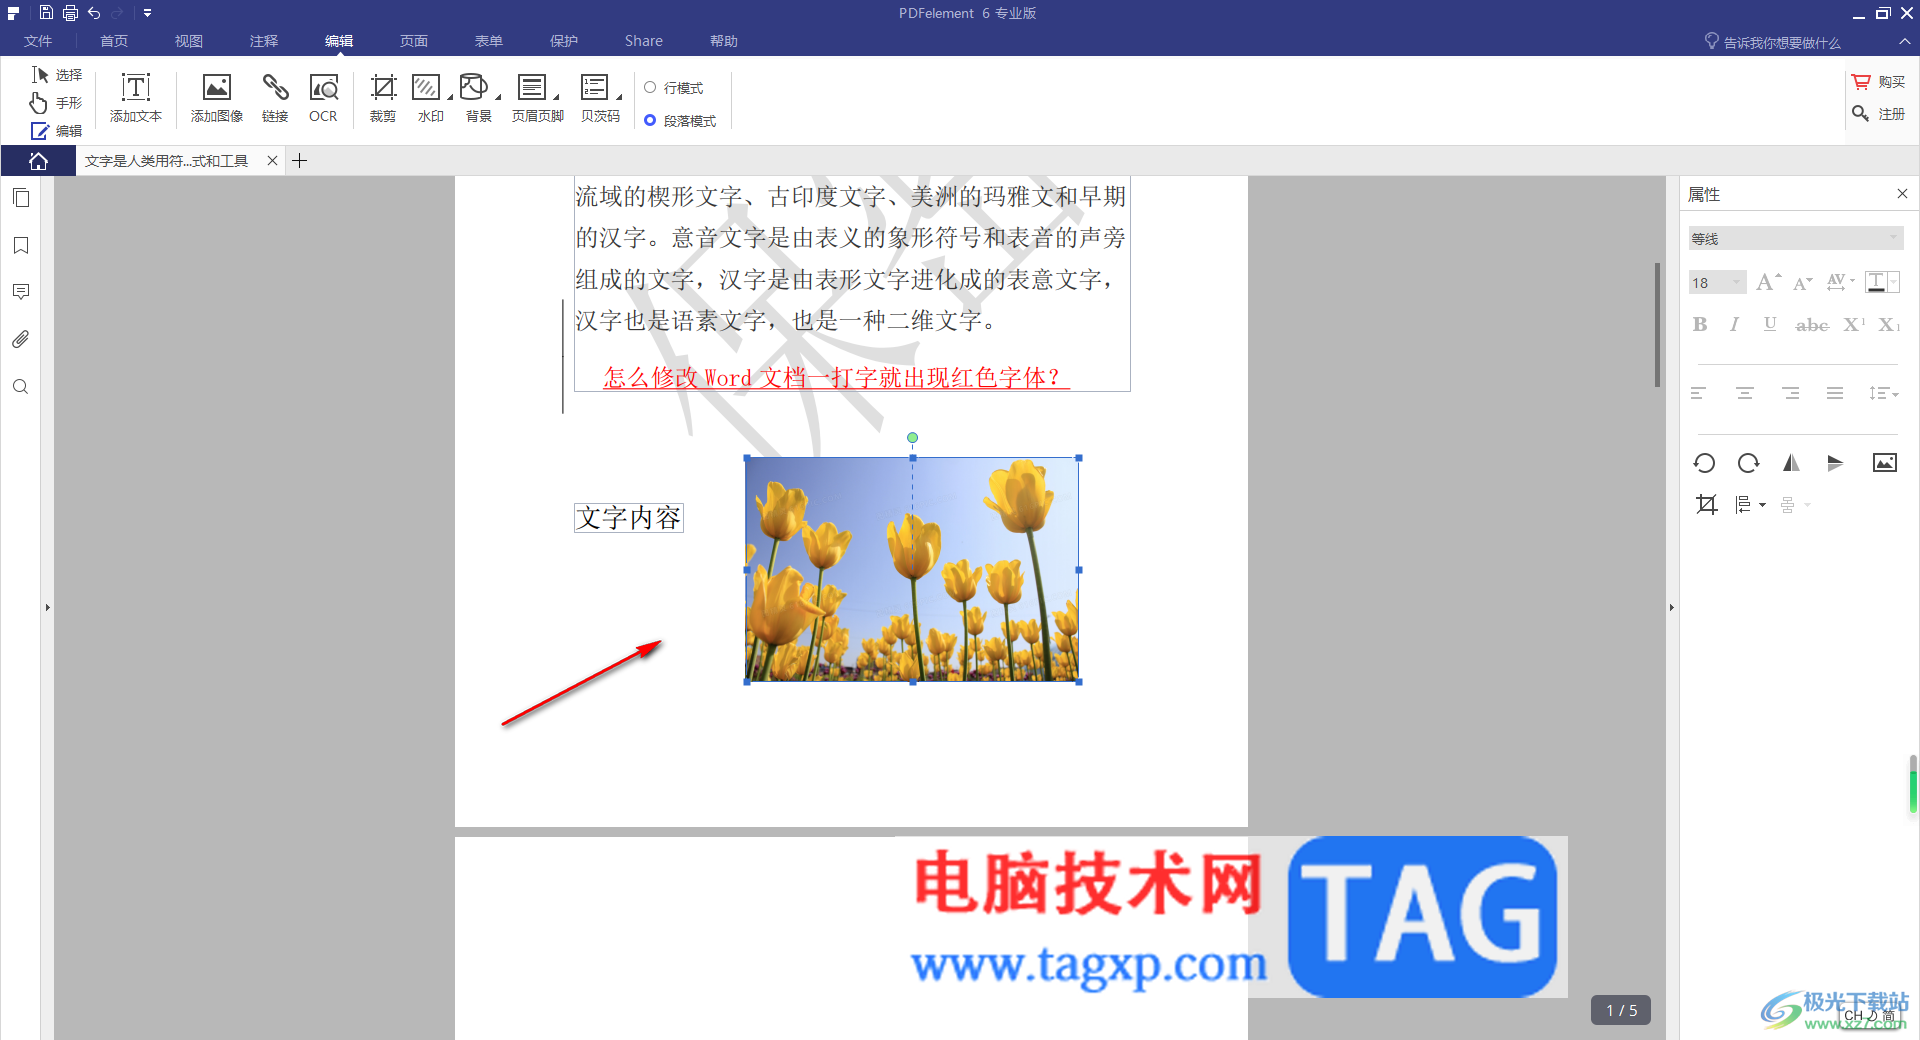The height and width of the screenshot is (1040, 1920).
Task: Open the page thumbnails sidebar panel
Action: (21, 198)
